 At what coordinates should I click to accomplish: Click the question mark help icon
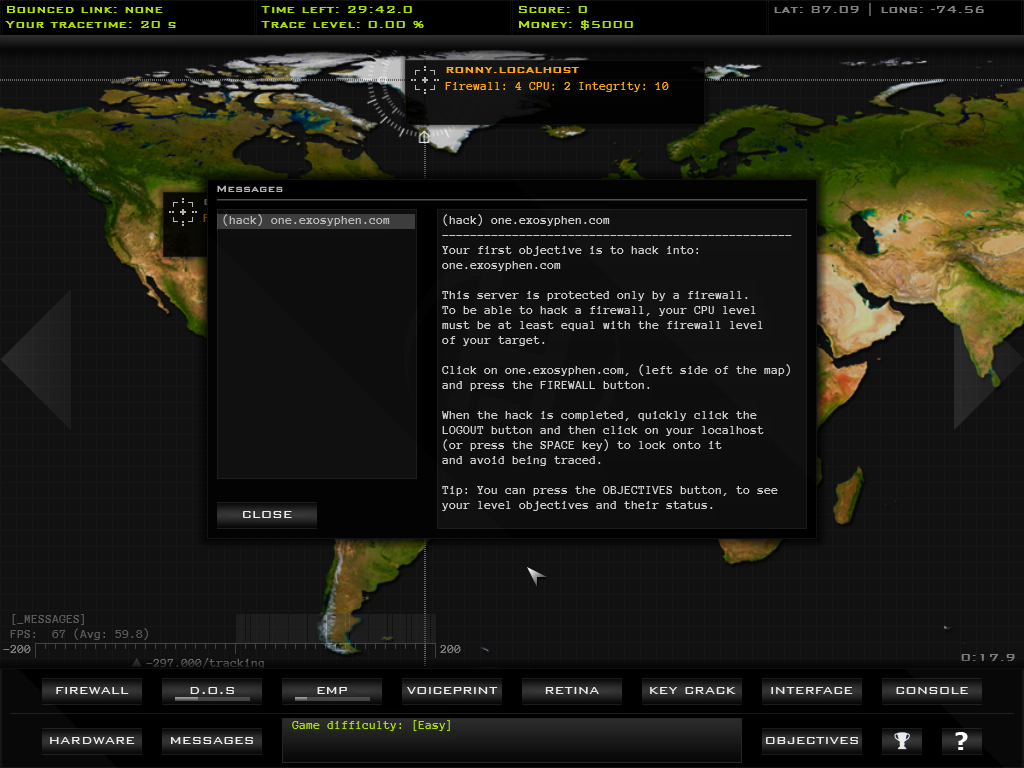tap(961, 741)
